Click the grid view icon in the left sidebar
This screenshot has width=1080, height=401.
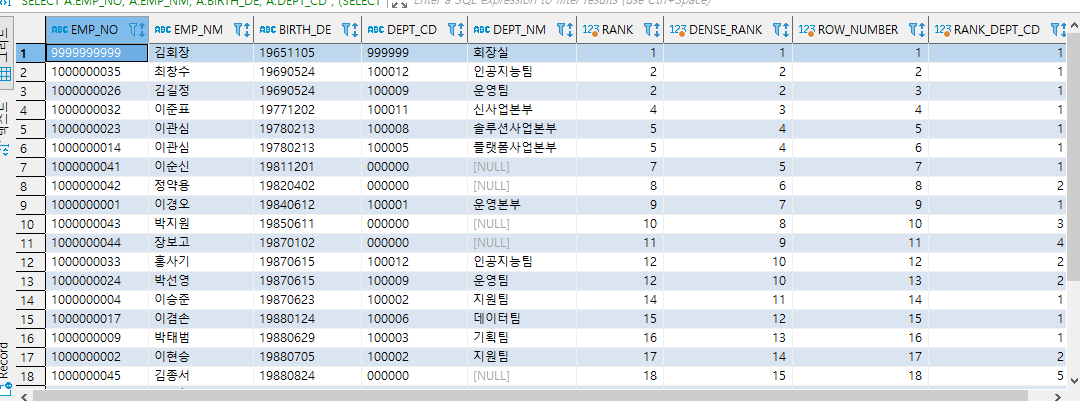5,74
